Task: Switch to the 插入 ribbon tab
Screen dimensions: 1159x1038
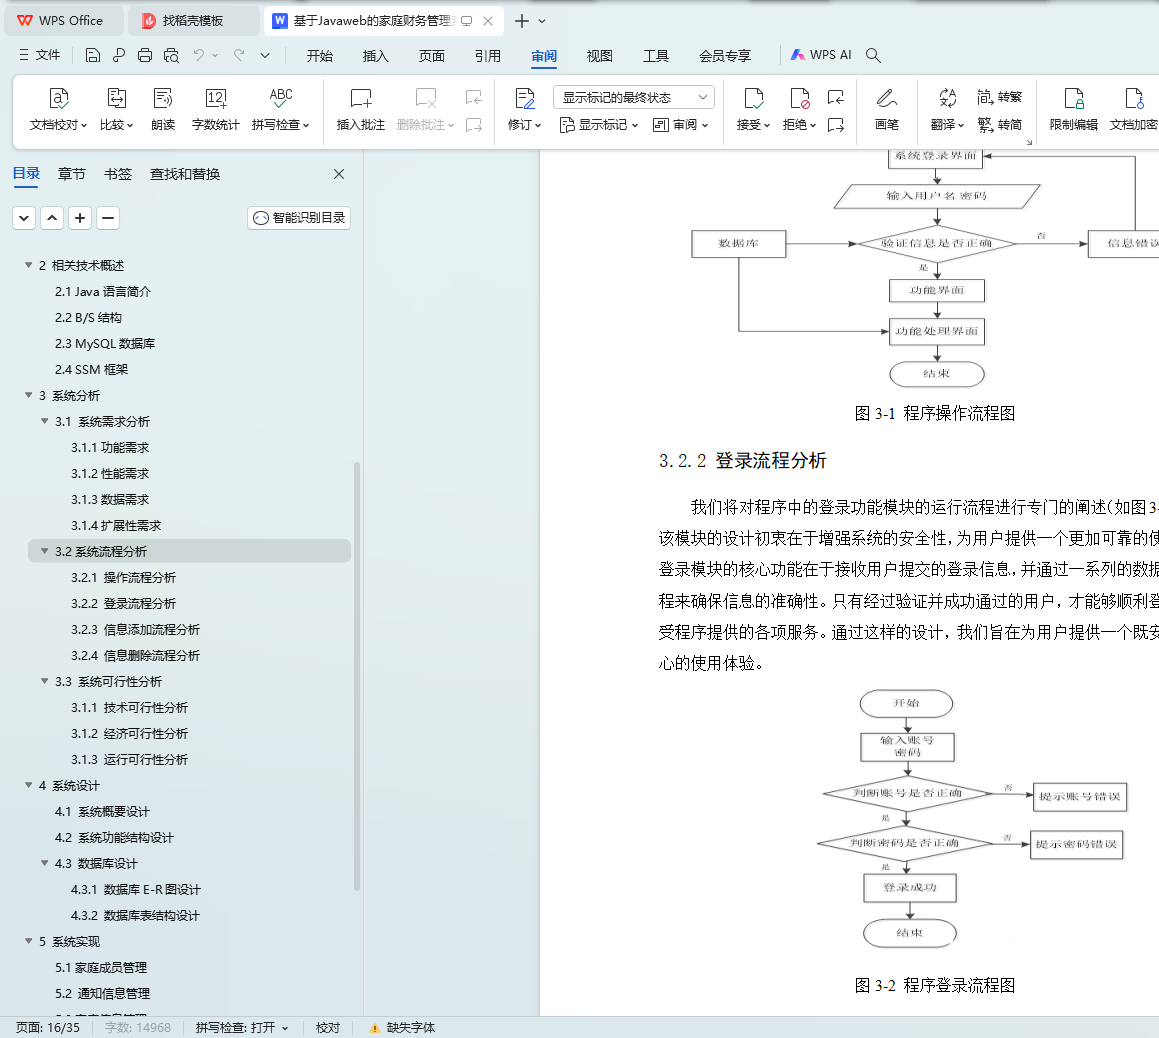Action: [375, 55]
